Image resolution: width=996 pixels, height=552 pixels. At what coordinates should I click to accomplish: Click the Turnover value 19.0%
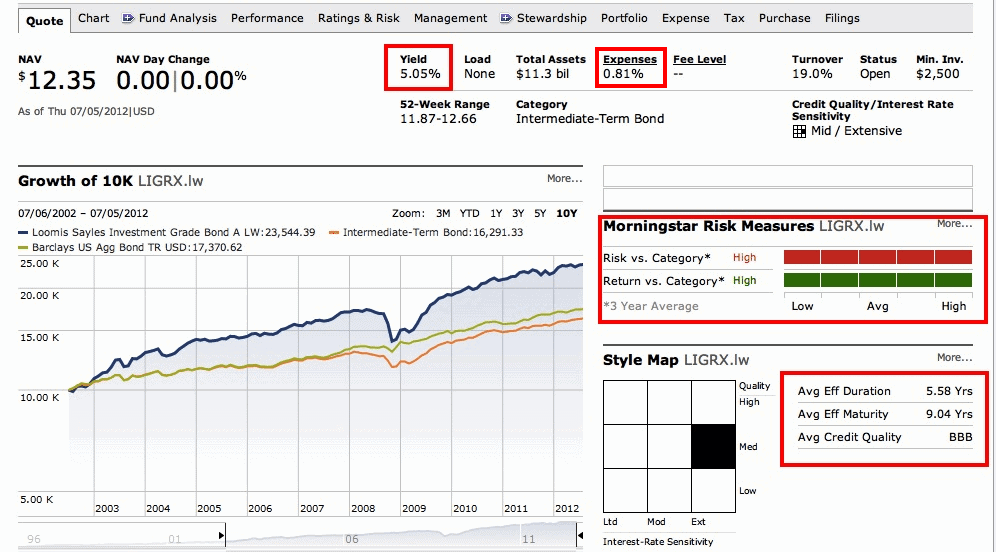[812, 74]
